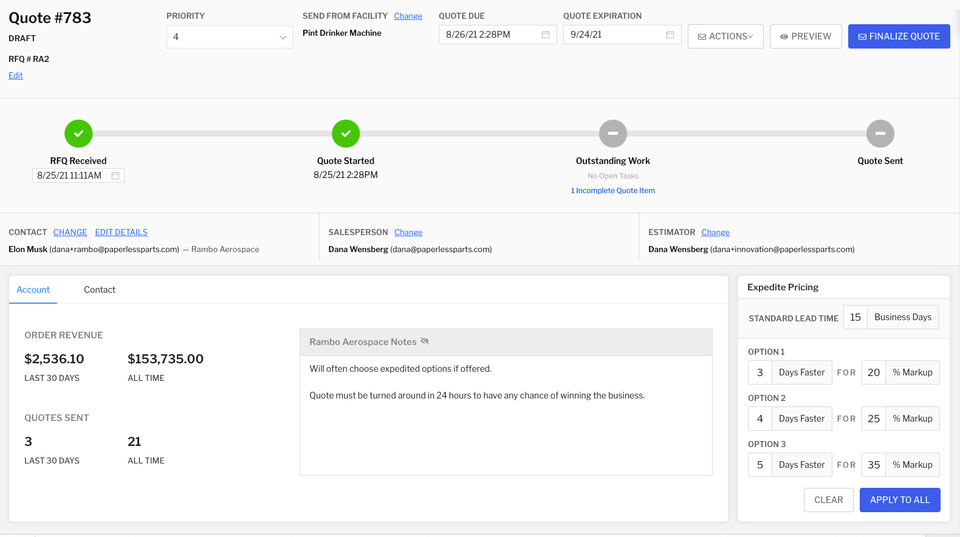This screenshot has width=960, height=537.
Task: Click Option 1 Days Faster field showing 3
Action: click(760, 372)
